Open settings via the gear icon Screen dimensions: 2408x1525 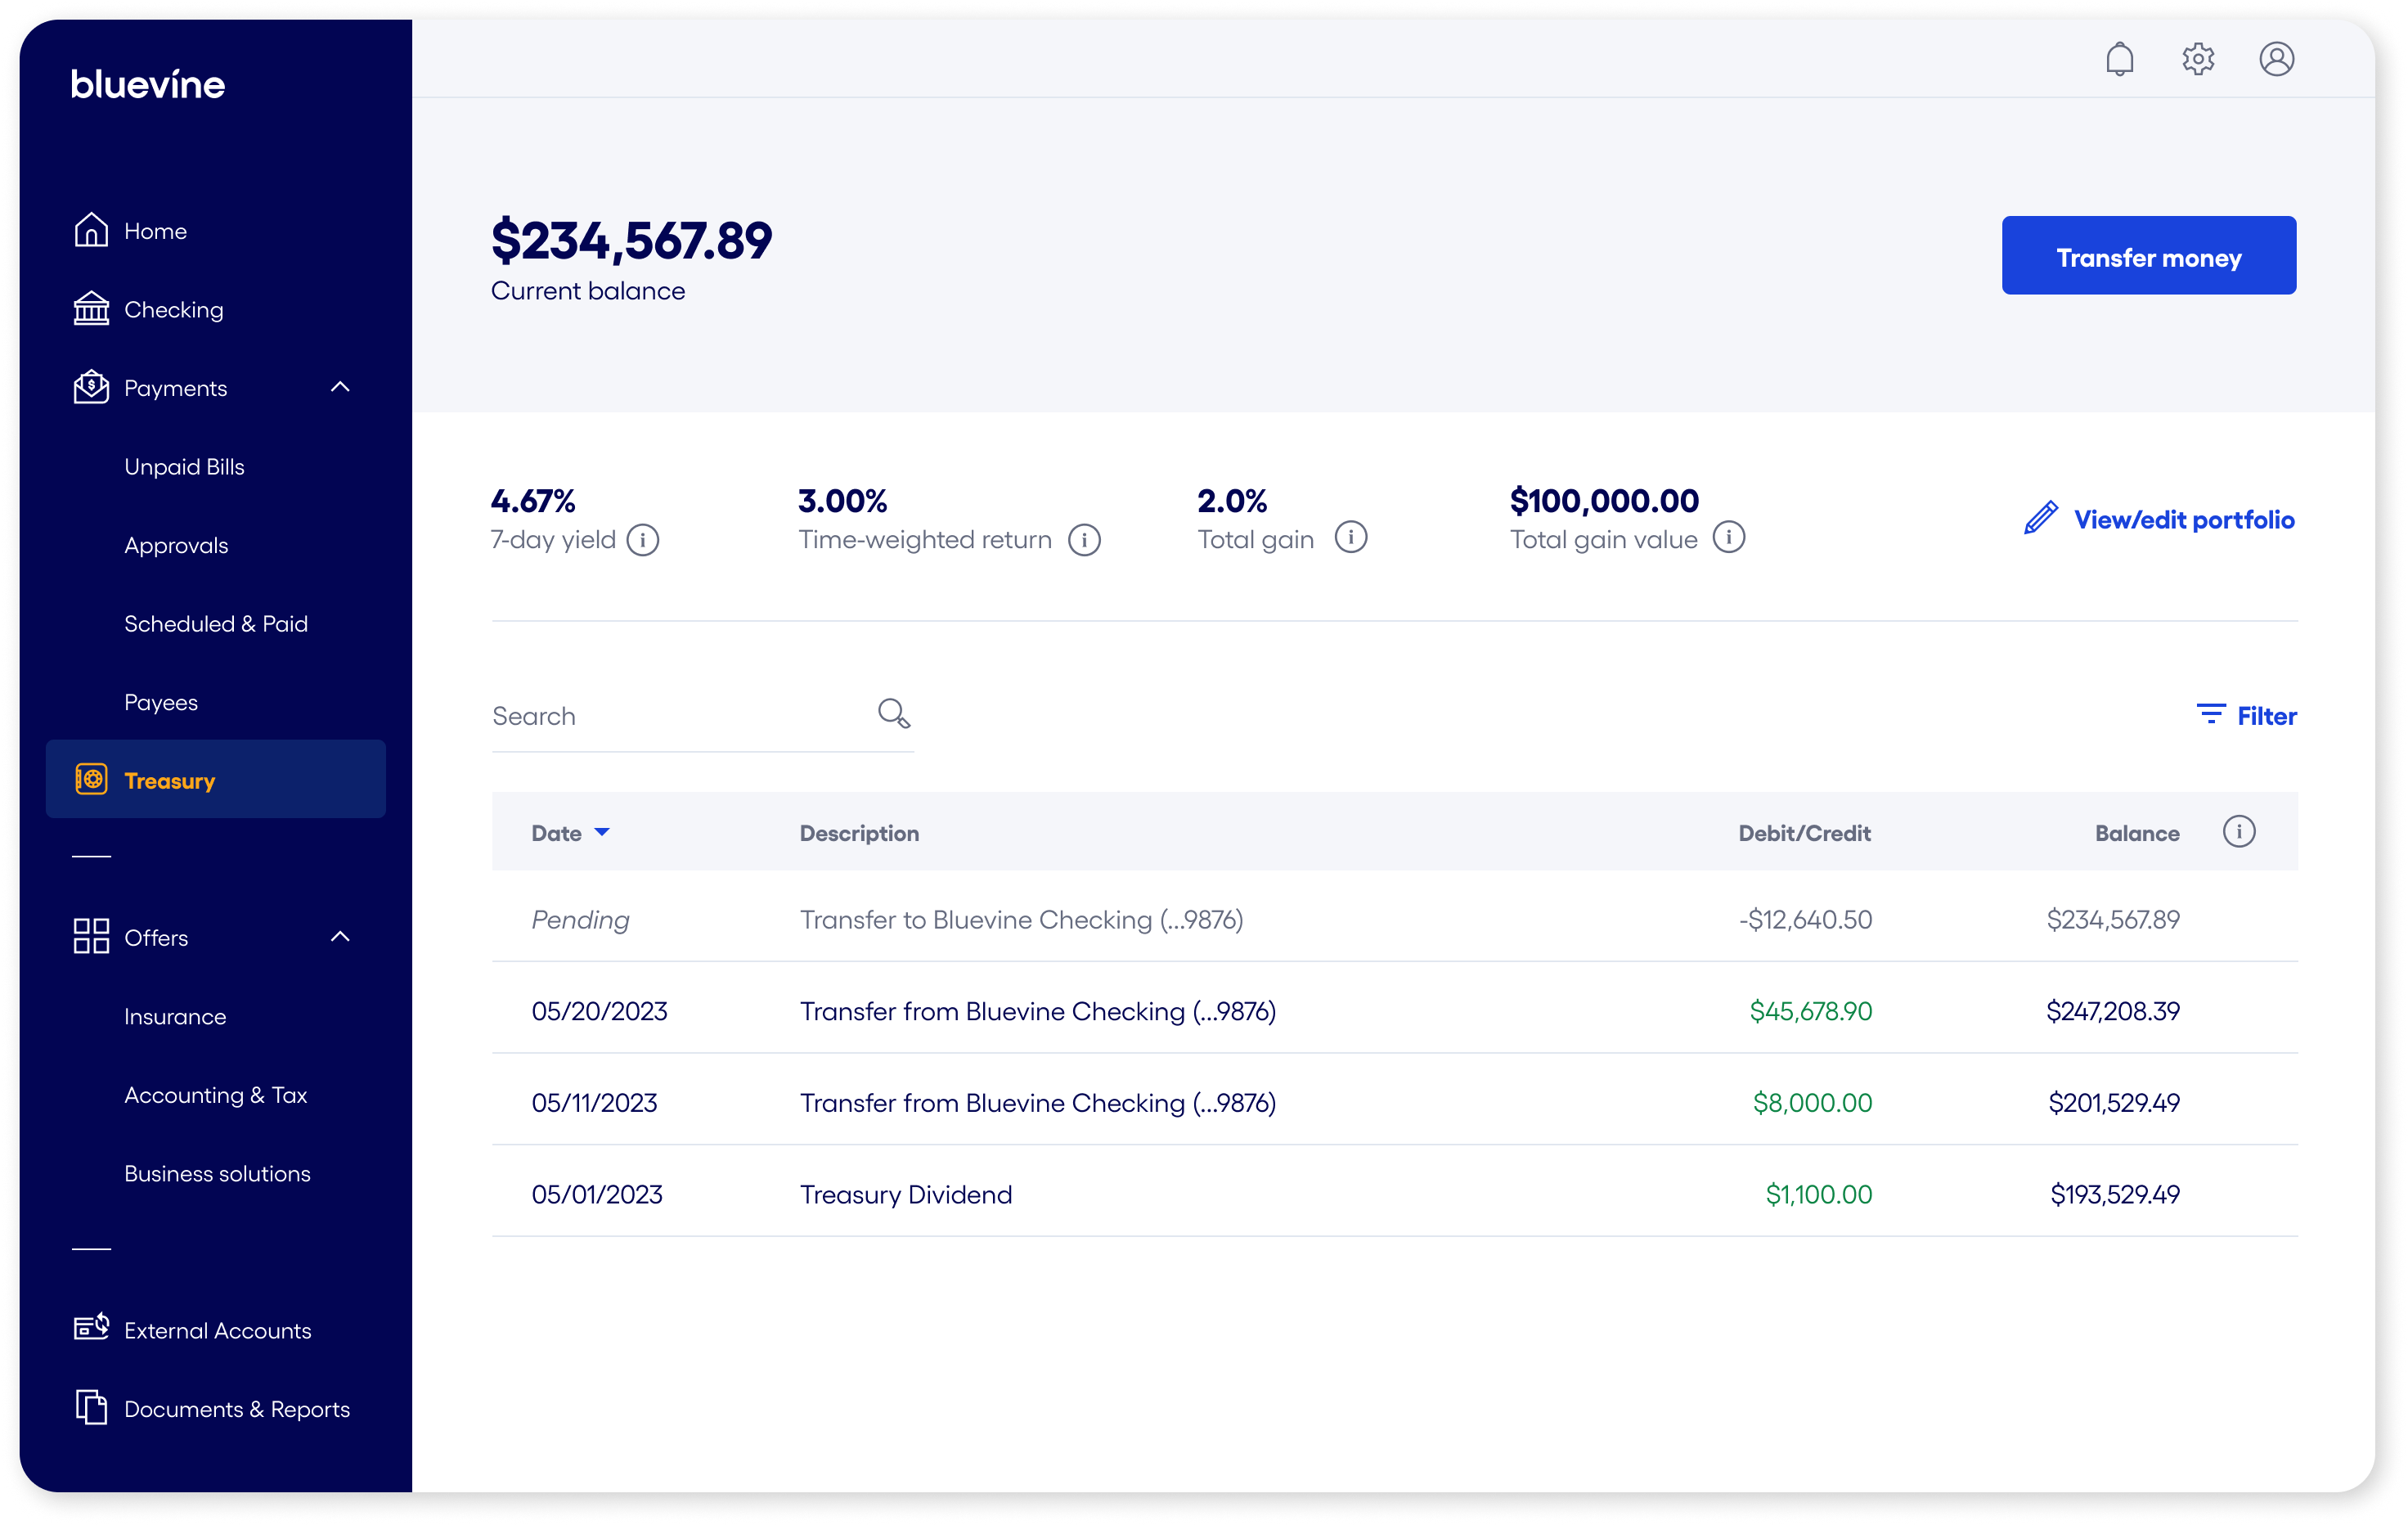coord(2197,60)
